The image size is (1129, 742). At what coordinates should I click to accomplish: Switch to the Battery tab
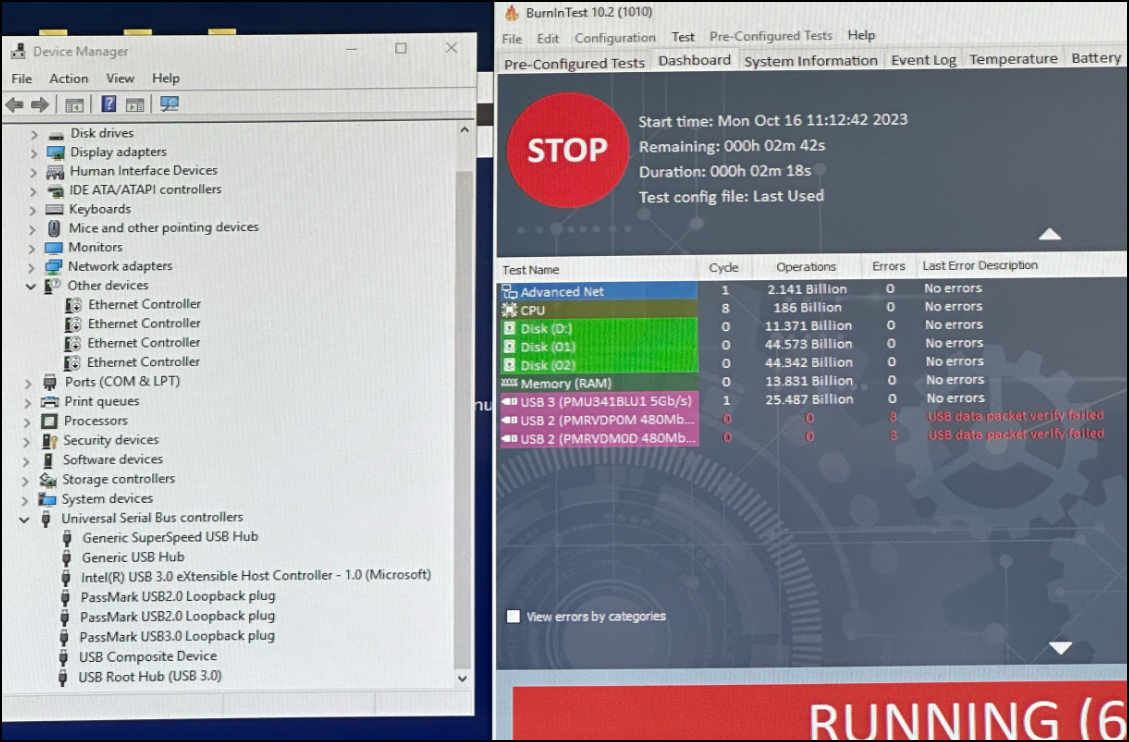click(1096, 58)
